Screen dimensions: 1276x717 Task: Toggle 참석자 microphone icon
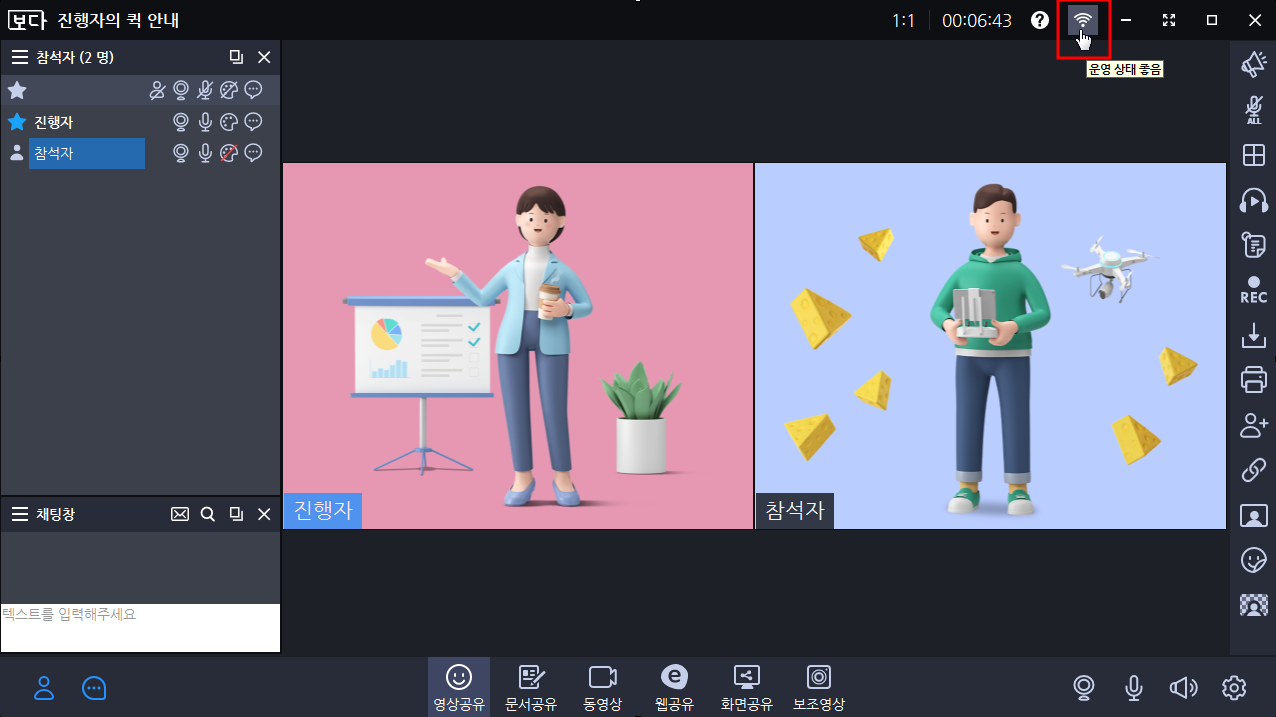(205, 153)
